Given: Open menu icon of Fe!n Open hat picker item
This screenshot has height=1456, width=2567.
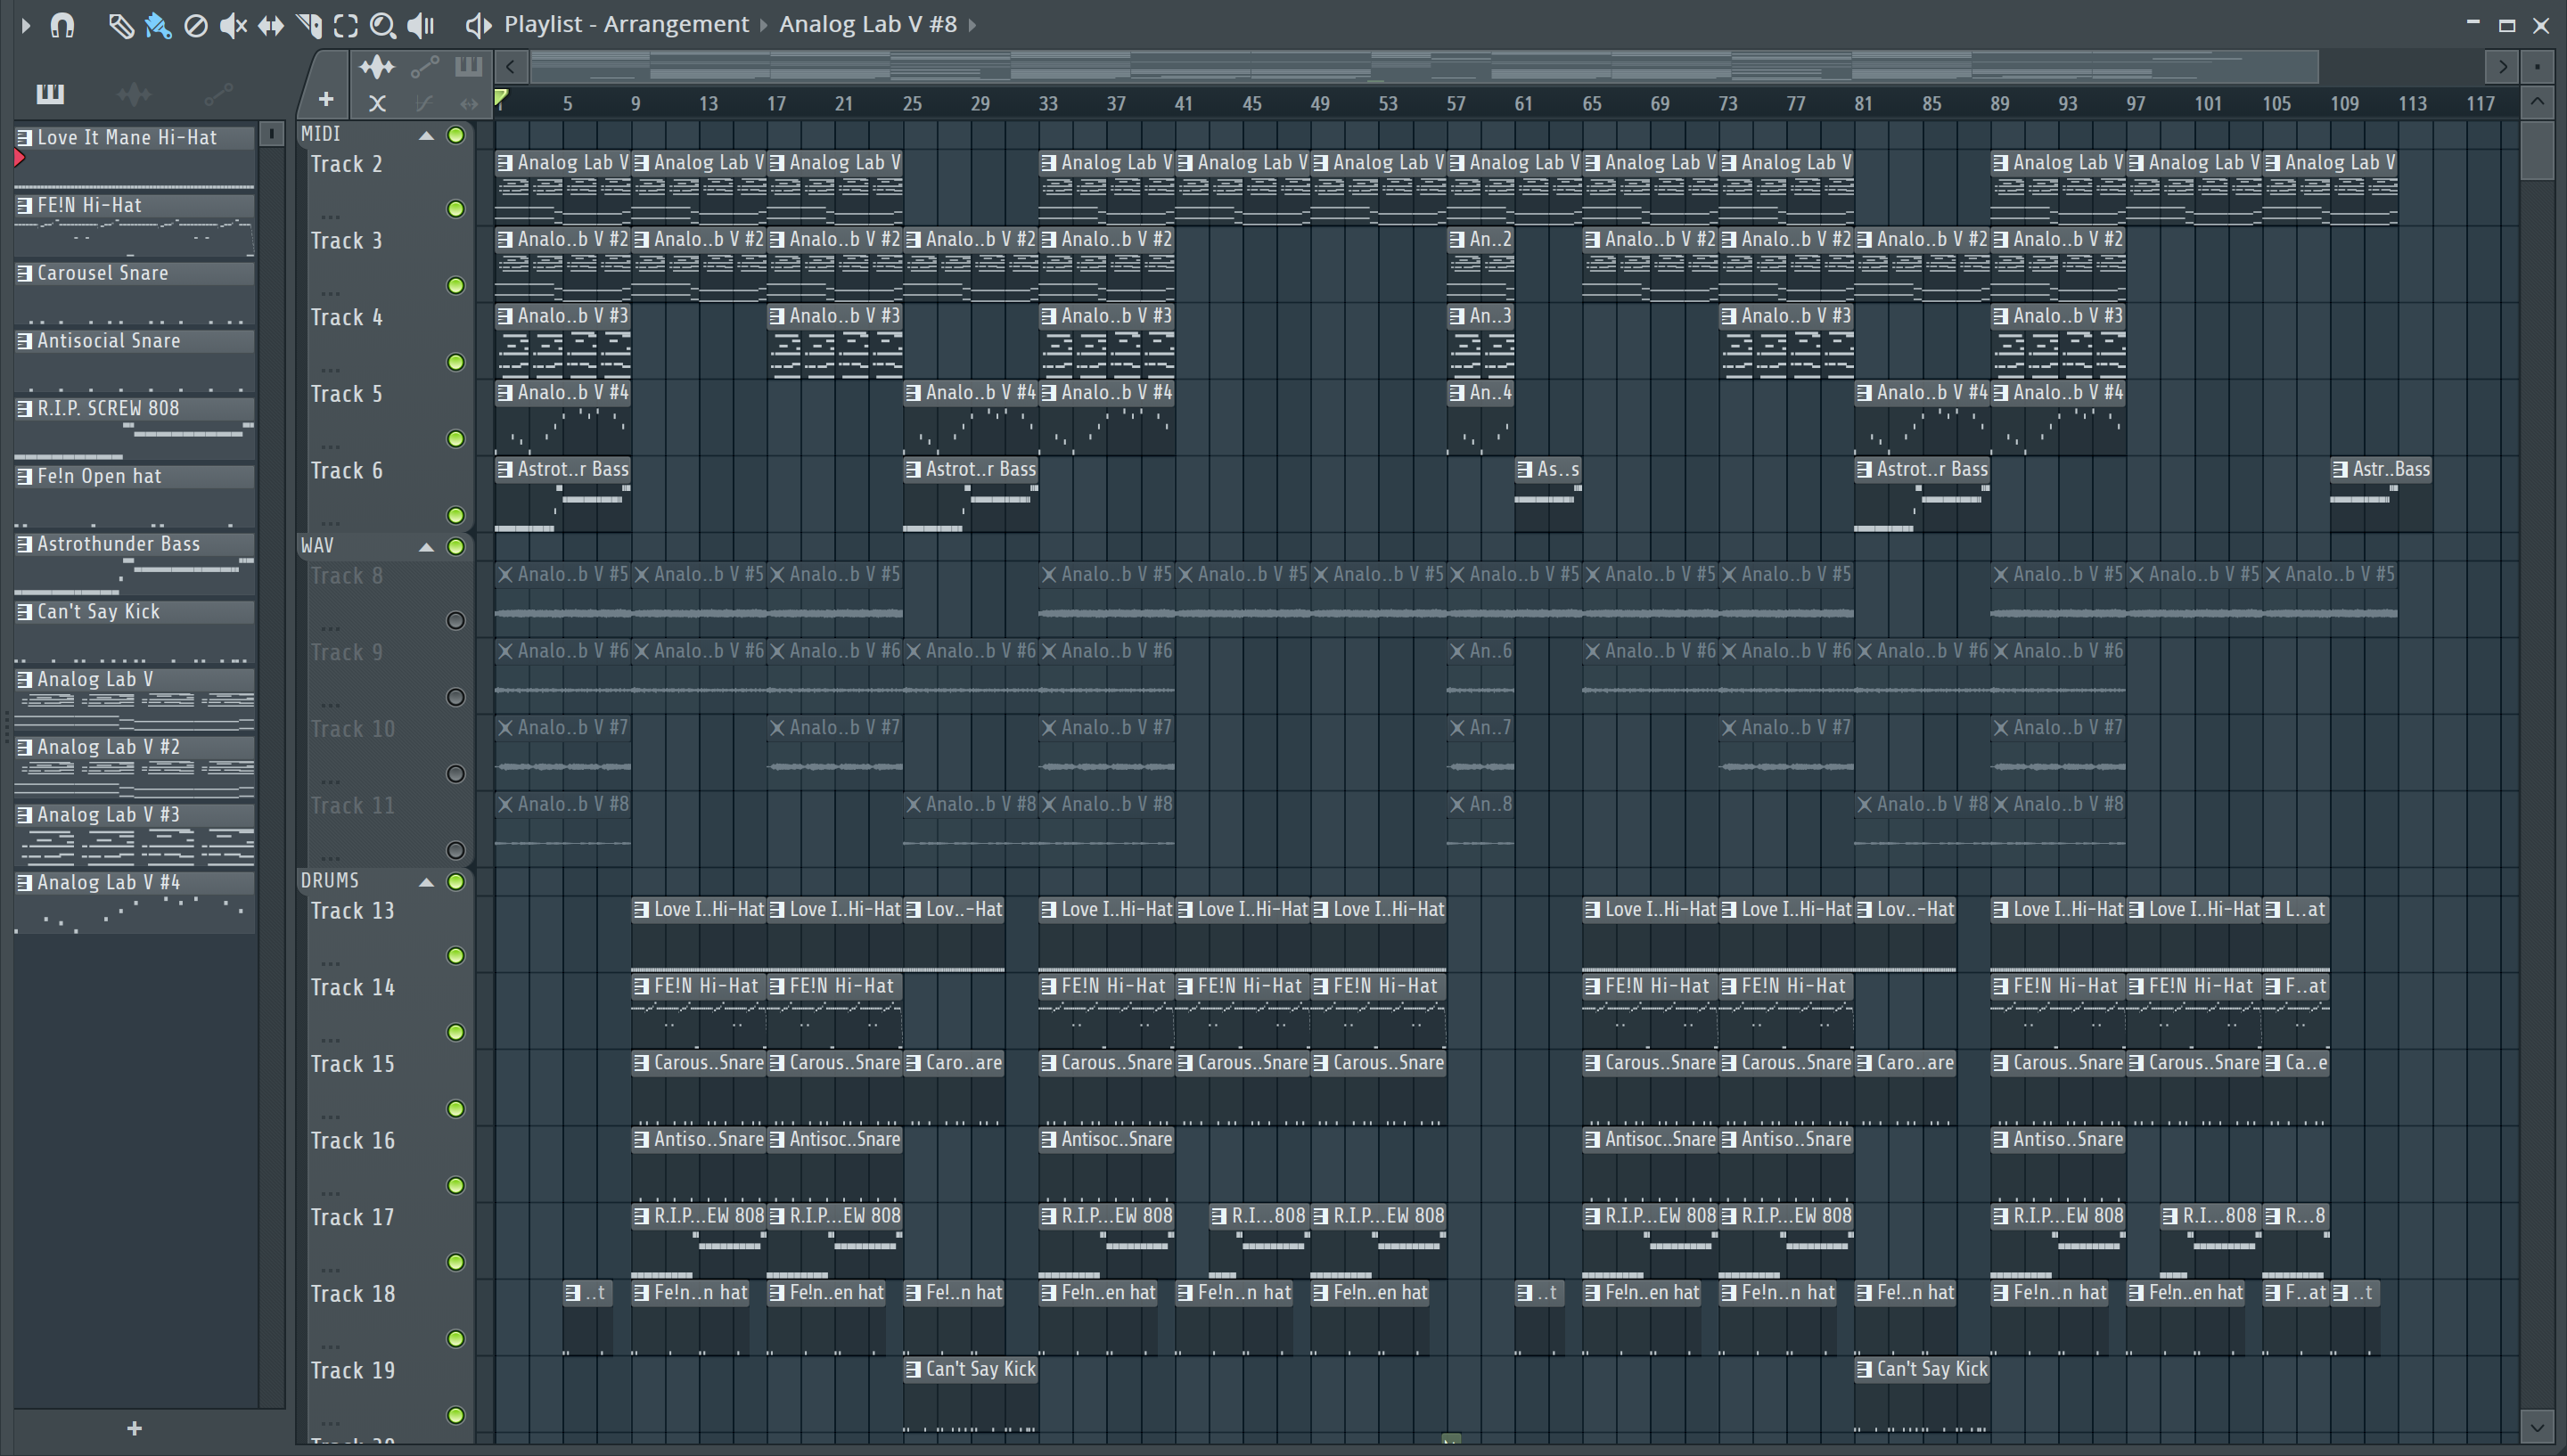Looking at the screenshot, I should pyautogui.click(x=24, y=477).
